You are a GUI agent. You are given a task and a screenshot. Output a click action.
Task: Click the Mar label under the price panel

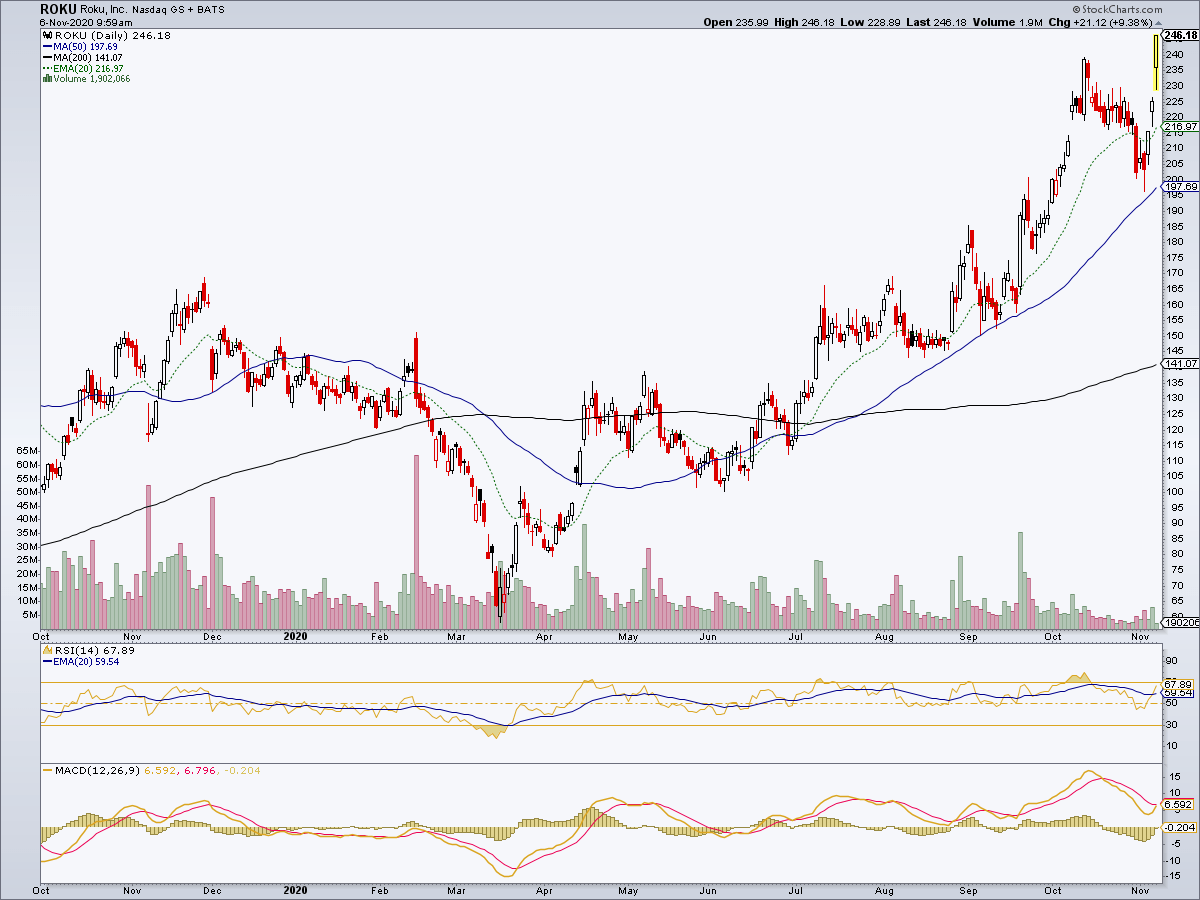point(456,635)
